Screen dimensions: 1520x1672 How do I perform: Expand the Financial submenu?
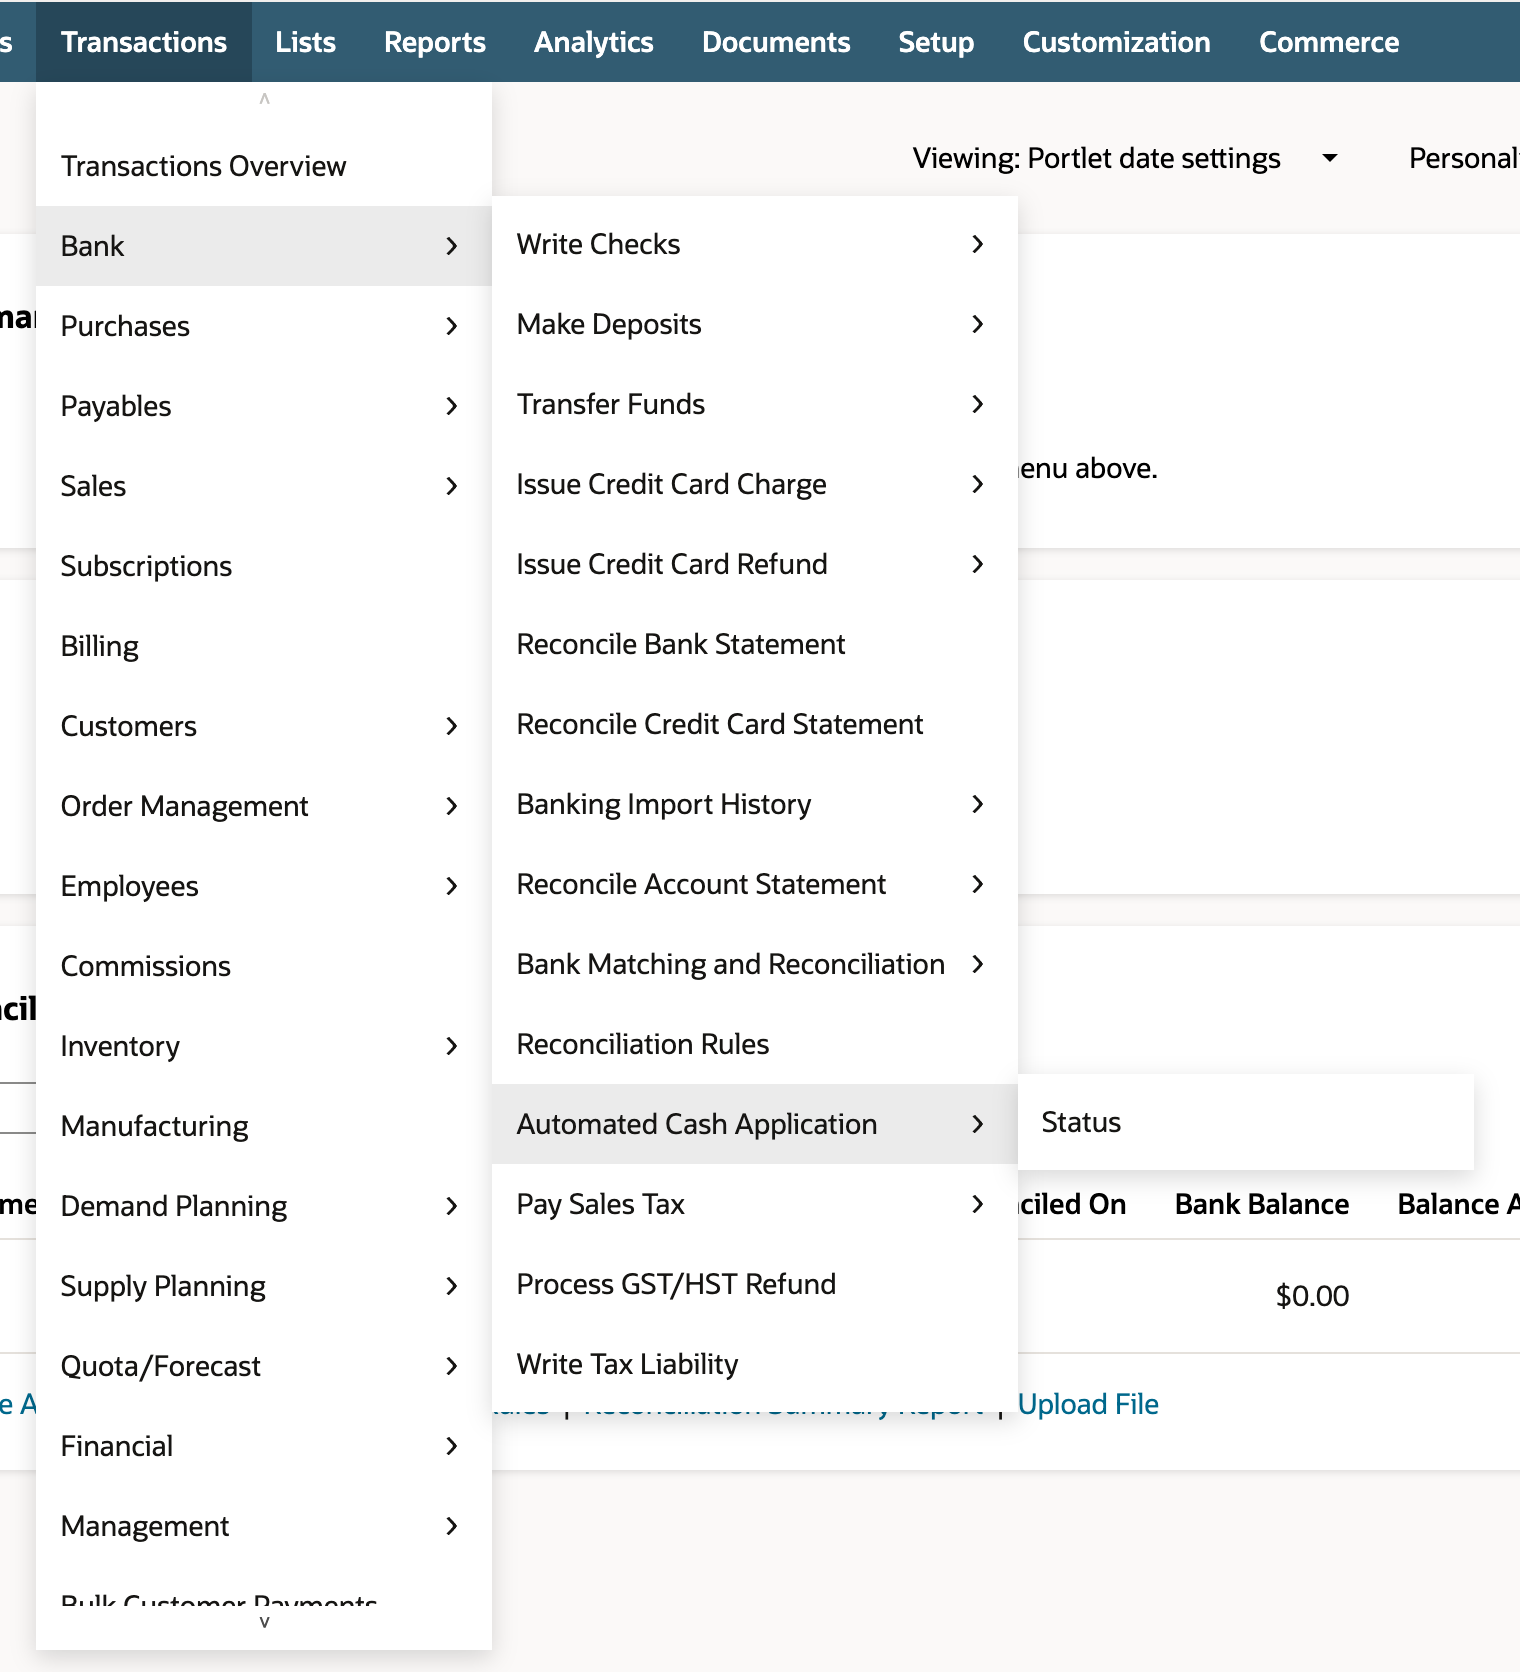(264, 1446)
